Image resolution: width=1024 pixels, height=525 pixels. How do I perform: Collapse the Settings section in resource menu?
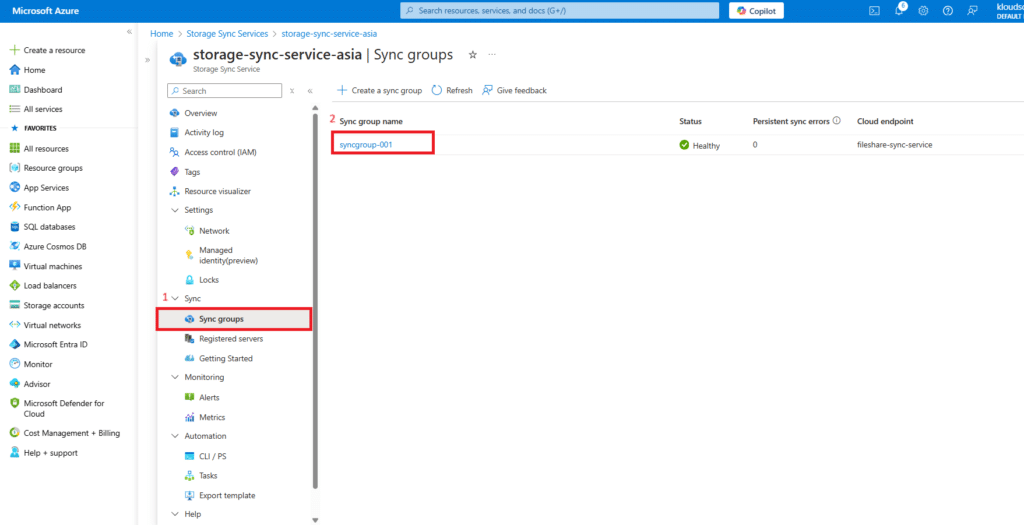[x=175, y=211]
